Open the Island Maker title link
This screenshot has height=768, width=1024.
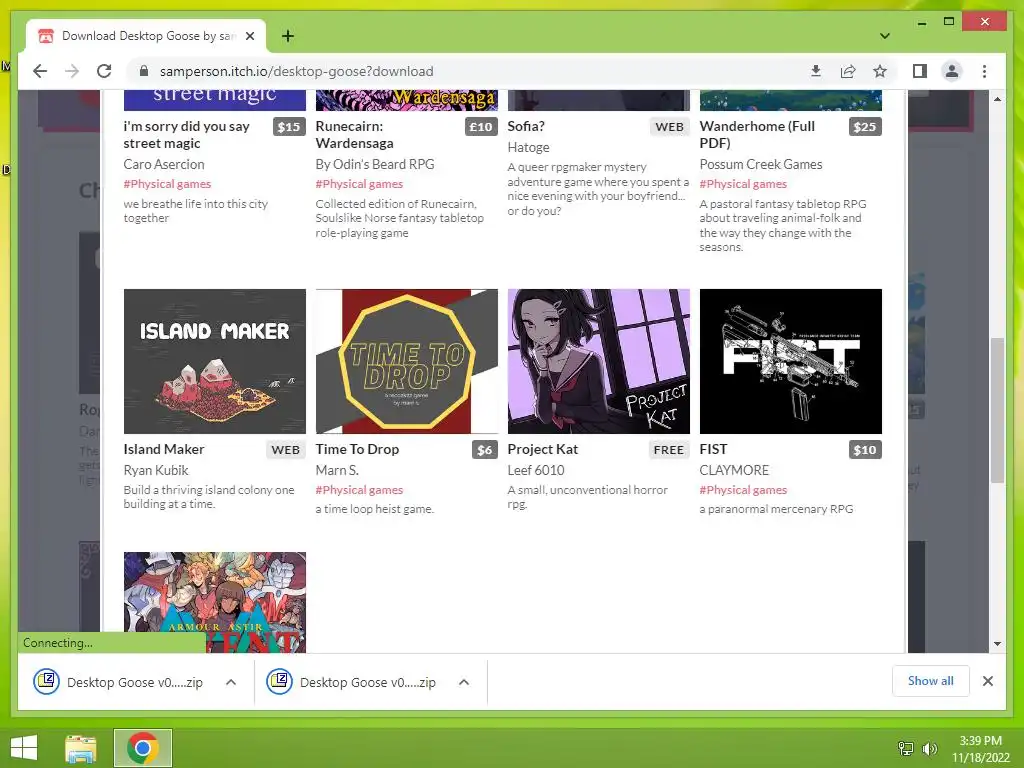[163, 449]
